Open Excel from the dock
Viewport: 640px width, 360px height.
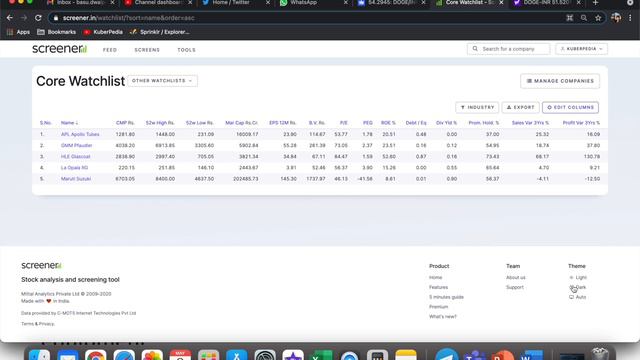click(x=321, y=355)
